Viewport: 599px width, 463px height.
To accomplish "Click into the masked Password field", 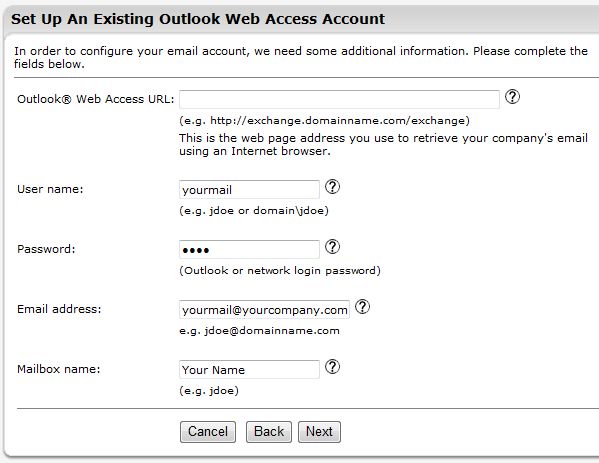I will [x=249, y=249].
